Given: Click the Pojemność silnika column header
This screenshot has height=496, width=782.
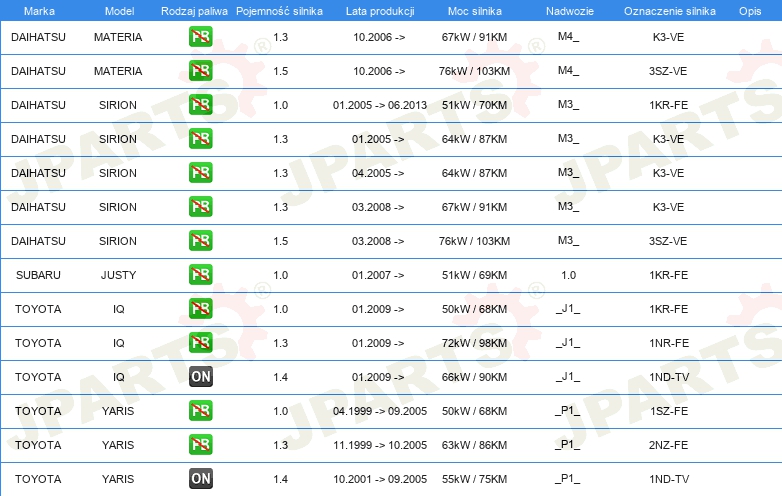Looking at the screenshot, I should click(x=279, y=11).
